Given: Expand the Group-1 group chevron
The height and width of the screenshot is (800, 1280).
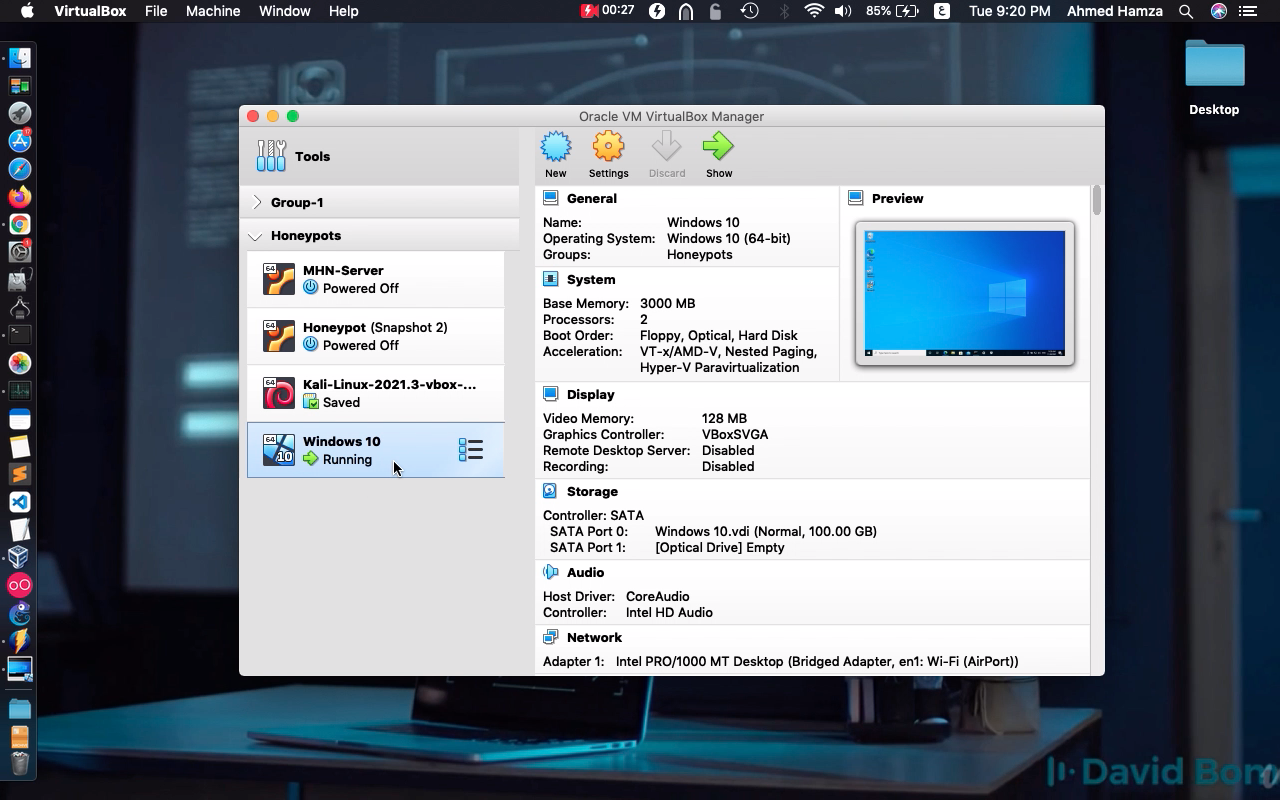Looking at the screenshot, I should [256, 202].
